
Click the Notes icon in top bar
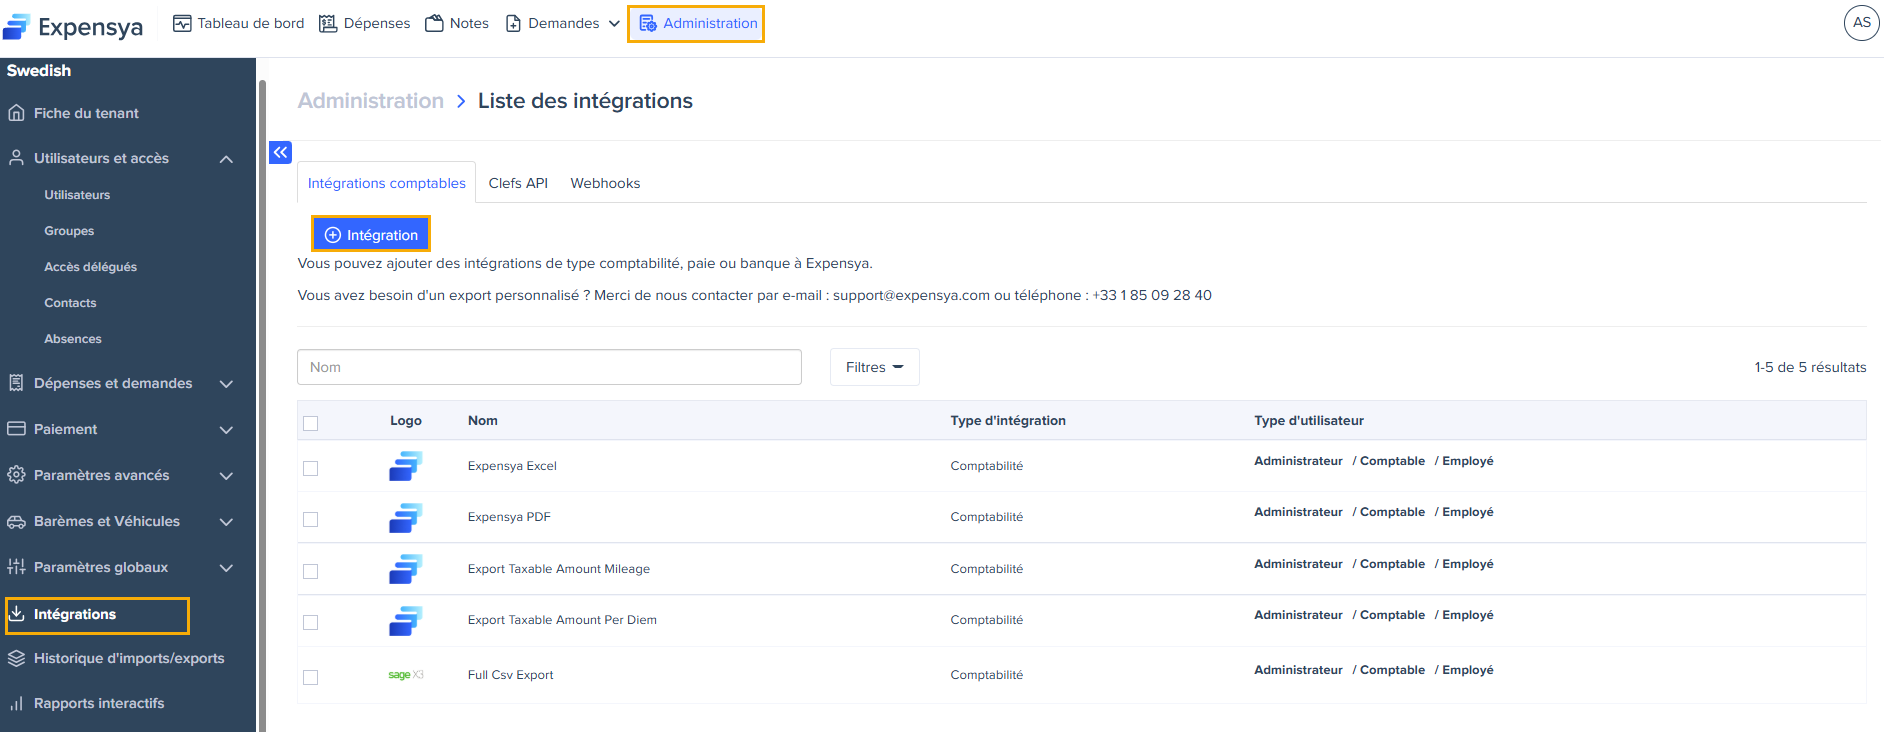(x=434, y=23)
